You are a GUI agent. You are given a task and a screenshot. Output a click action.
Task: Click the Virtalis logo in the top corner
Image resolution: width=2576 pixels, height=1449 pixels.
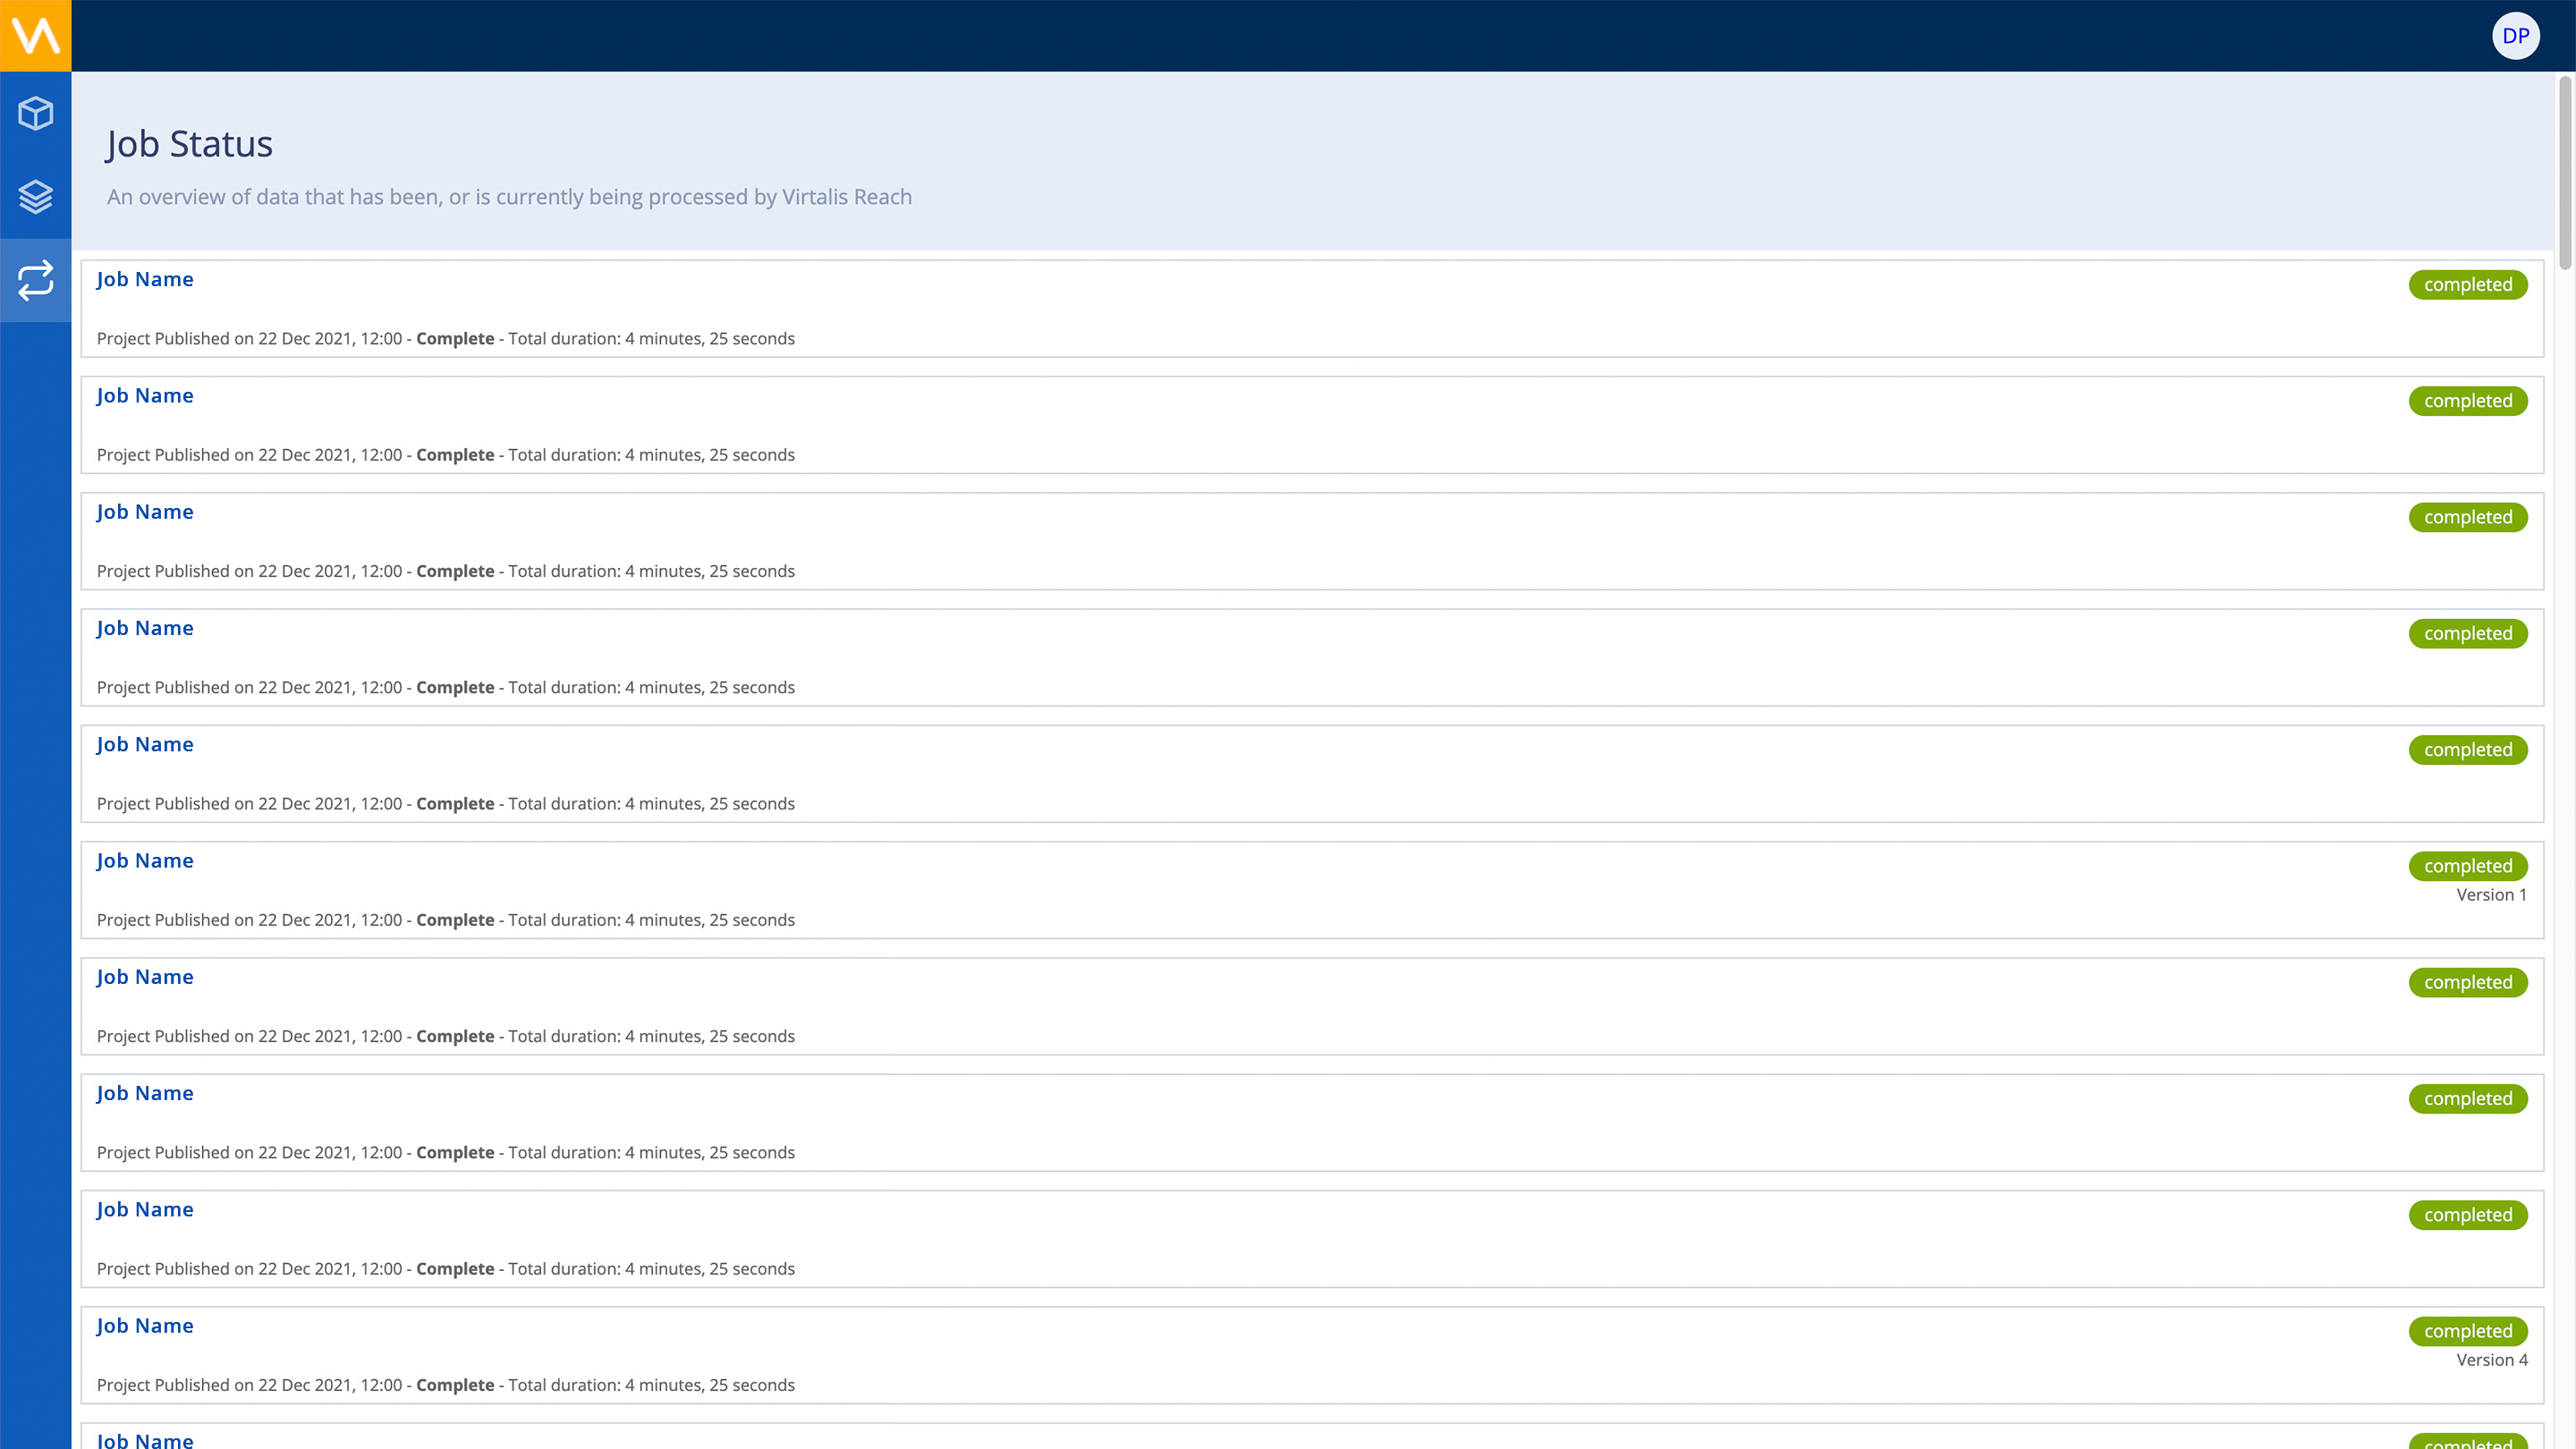(x=35, y=35)
